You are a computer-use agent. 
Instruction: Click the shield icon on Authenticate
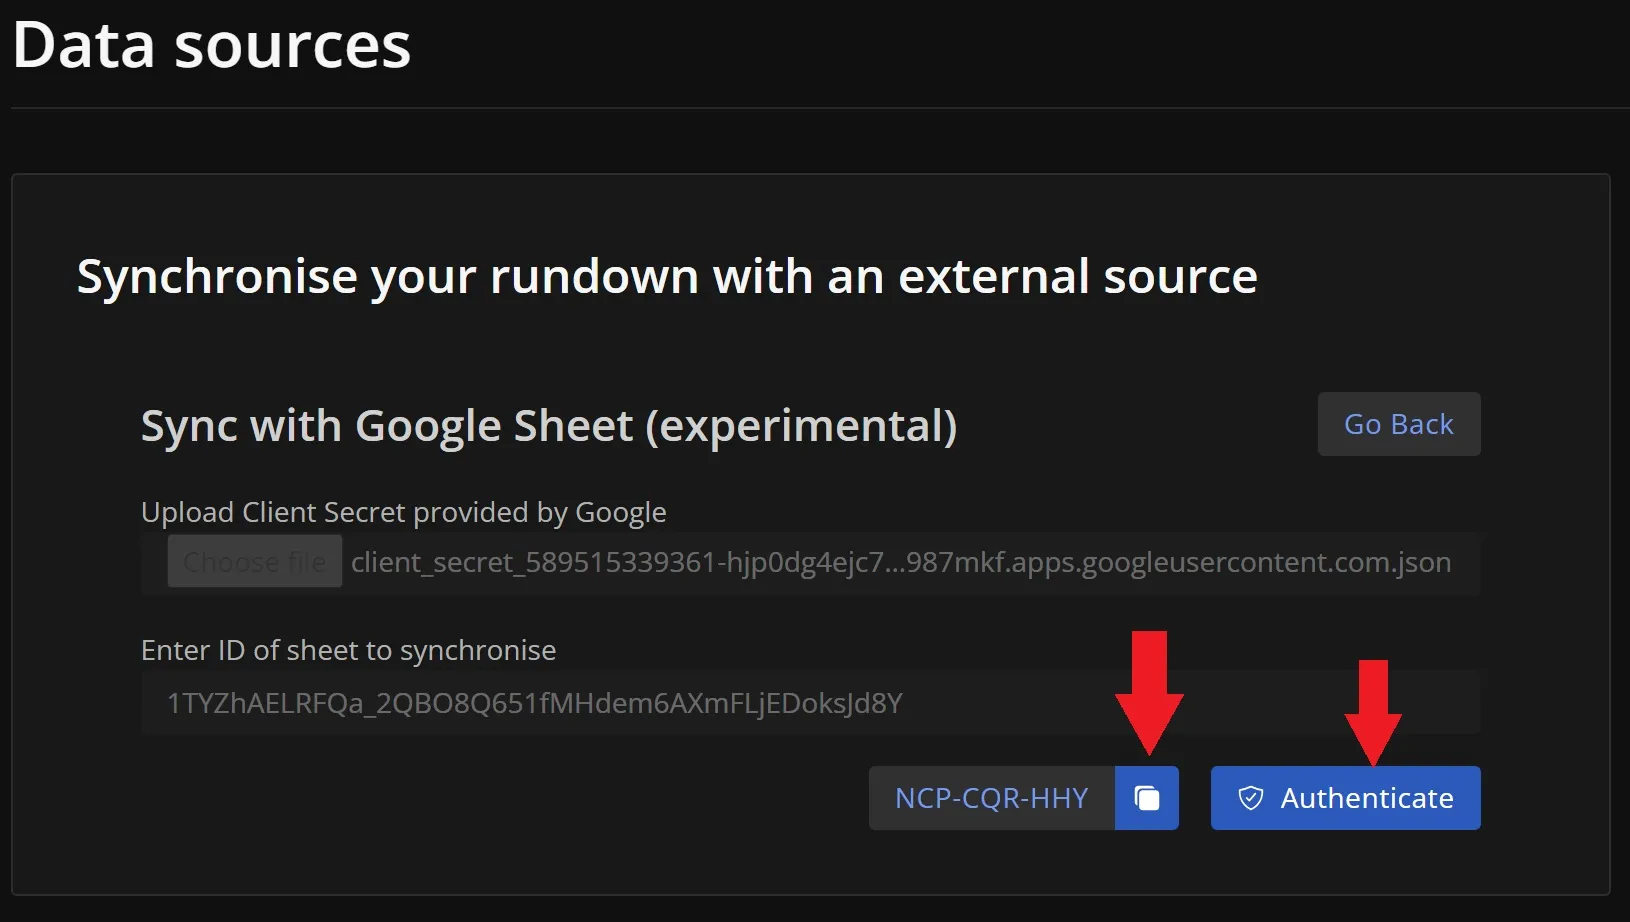(x=1250, y=798)
